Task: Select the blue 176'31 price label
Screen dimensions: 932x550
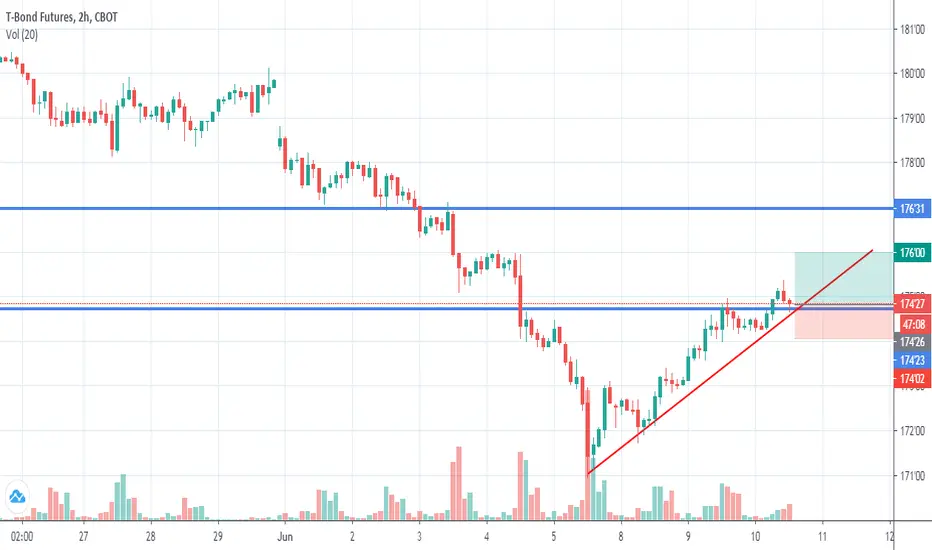Action: coord(912,209)
